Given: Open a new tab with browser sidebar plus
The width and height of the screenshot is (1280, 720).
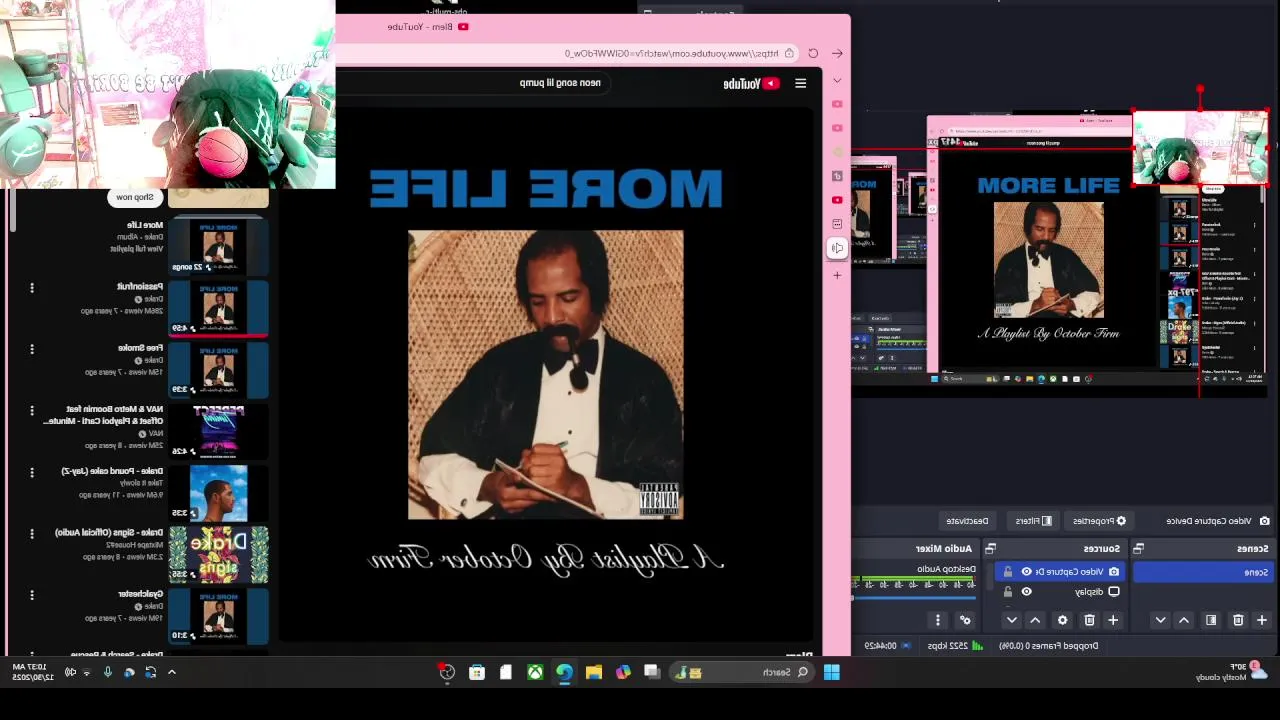Looking at the screenshot, I should click(837, 275).
